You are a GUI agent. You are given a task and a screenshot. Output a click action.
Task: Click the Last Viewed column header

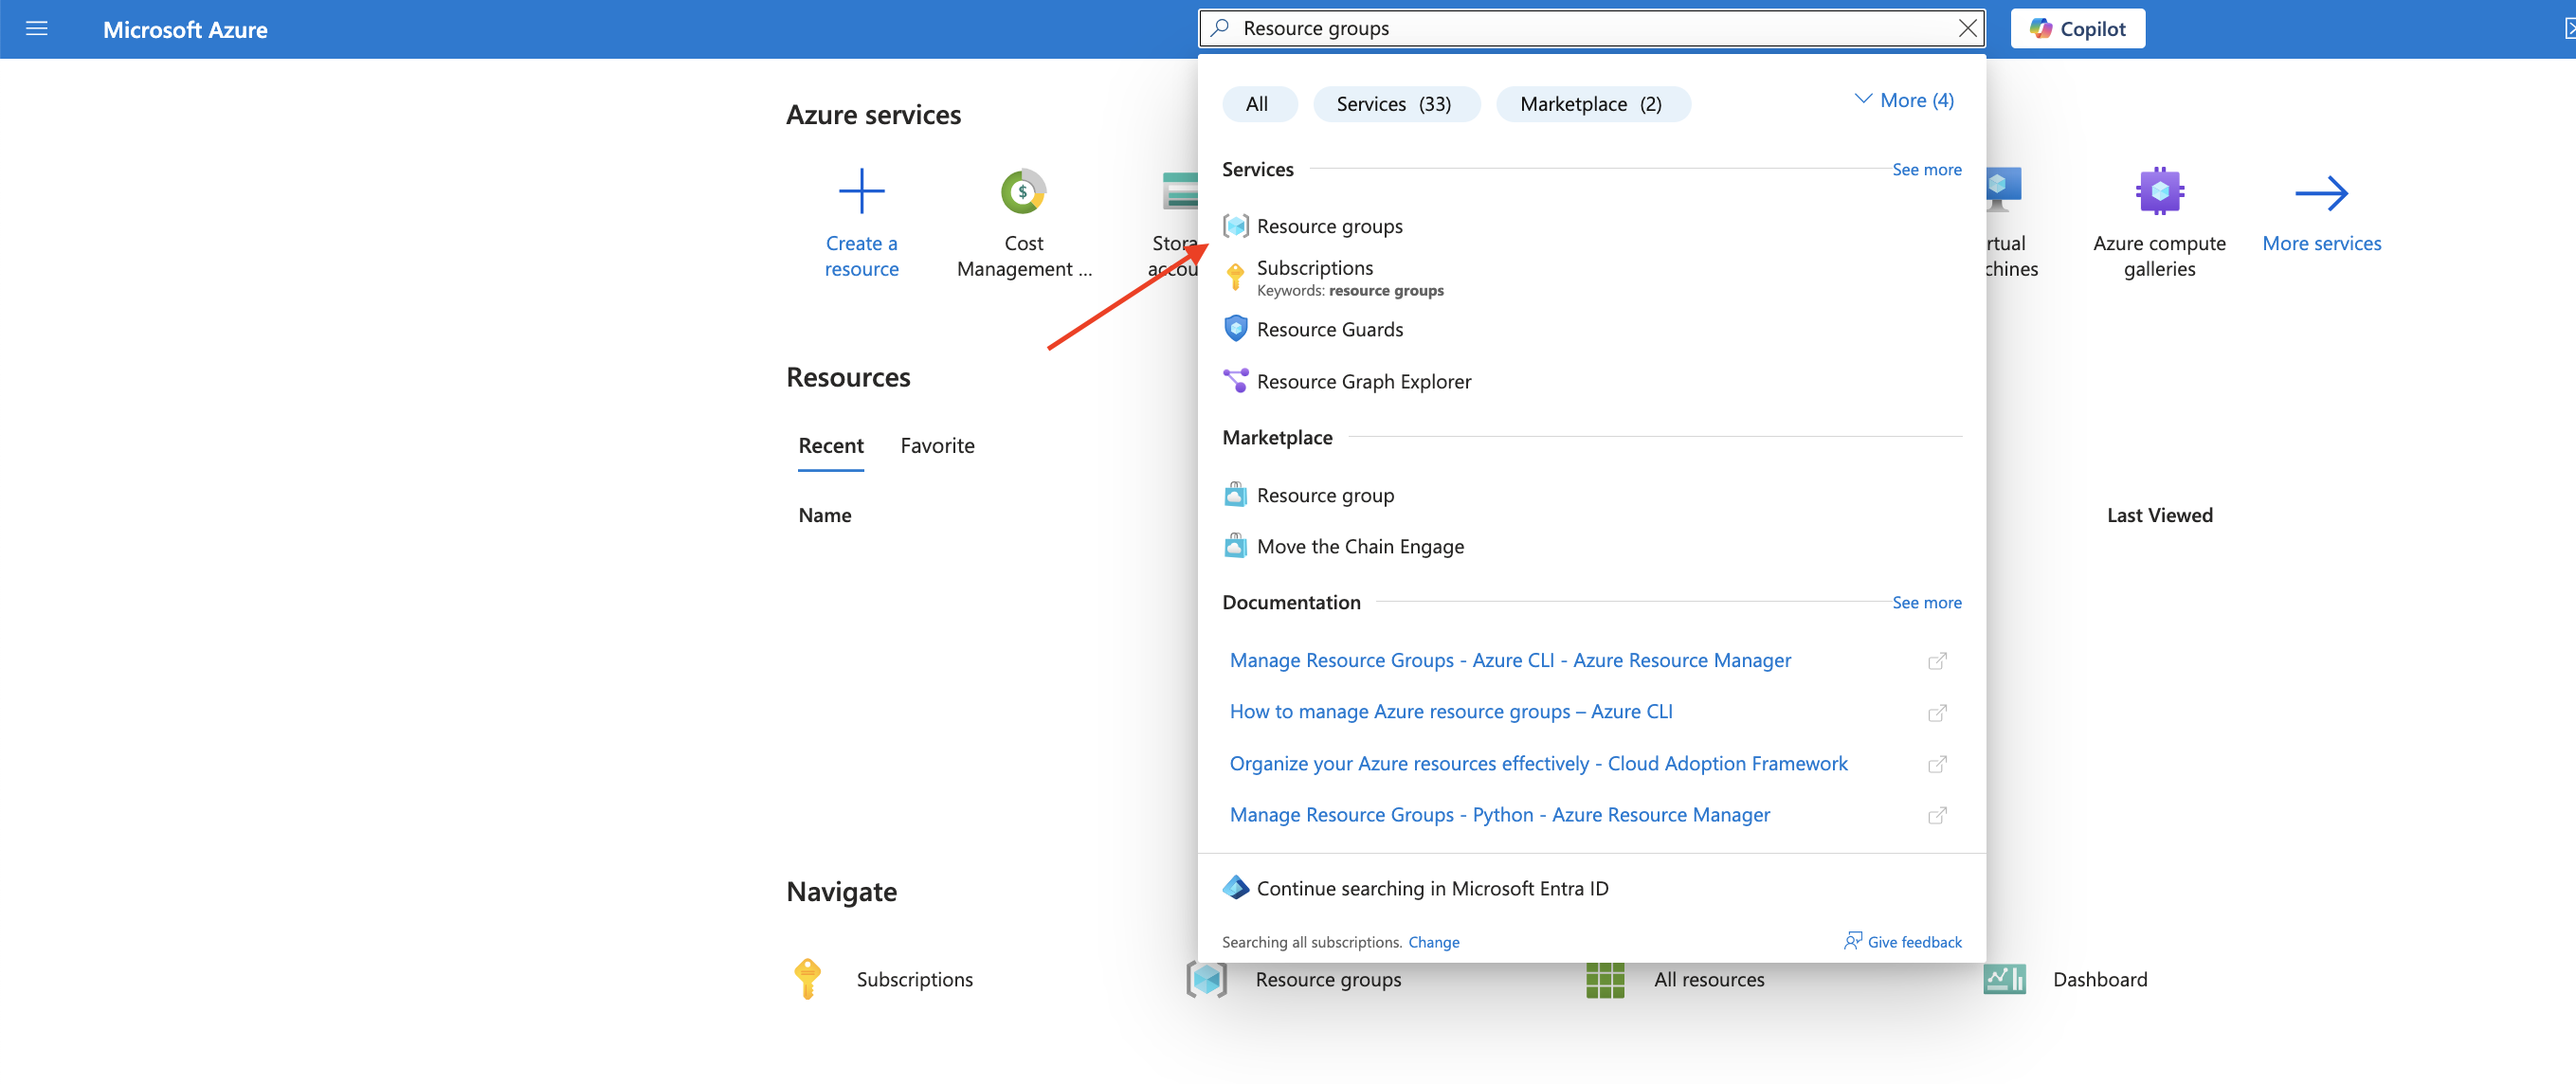[x=2159, y=515]
